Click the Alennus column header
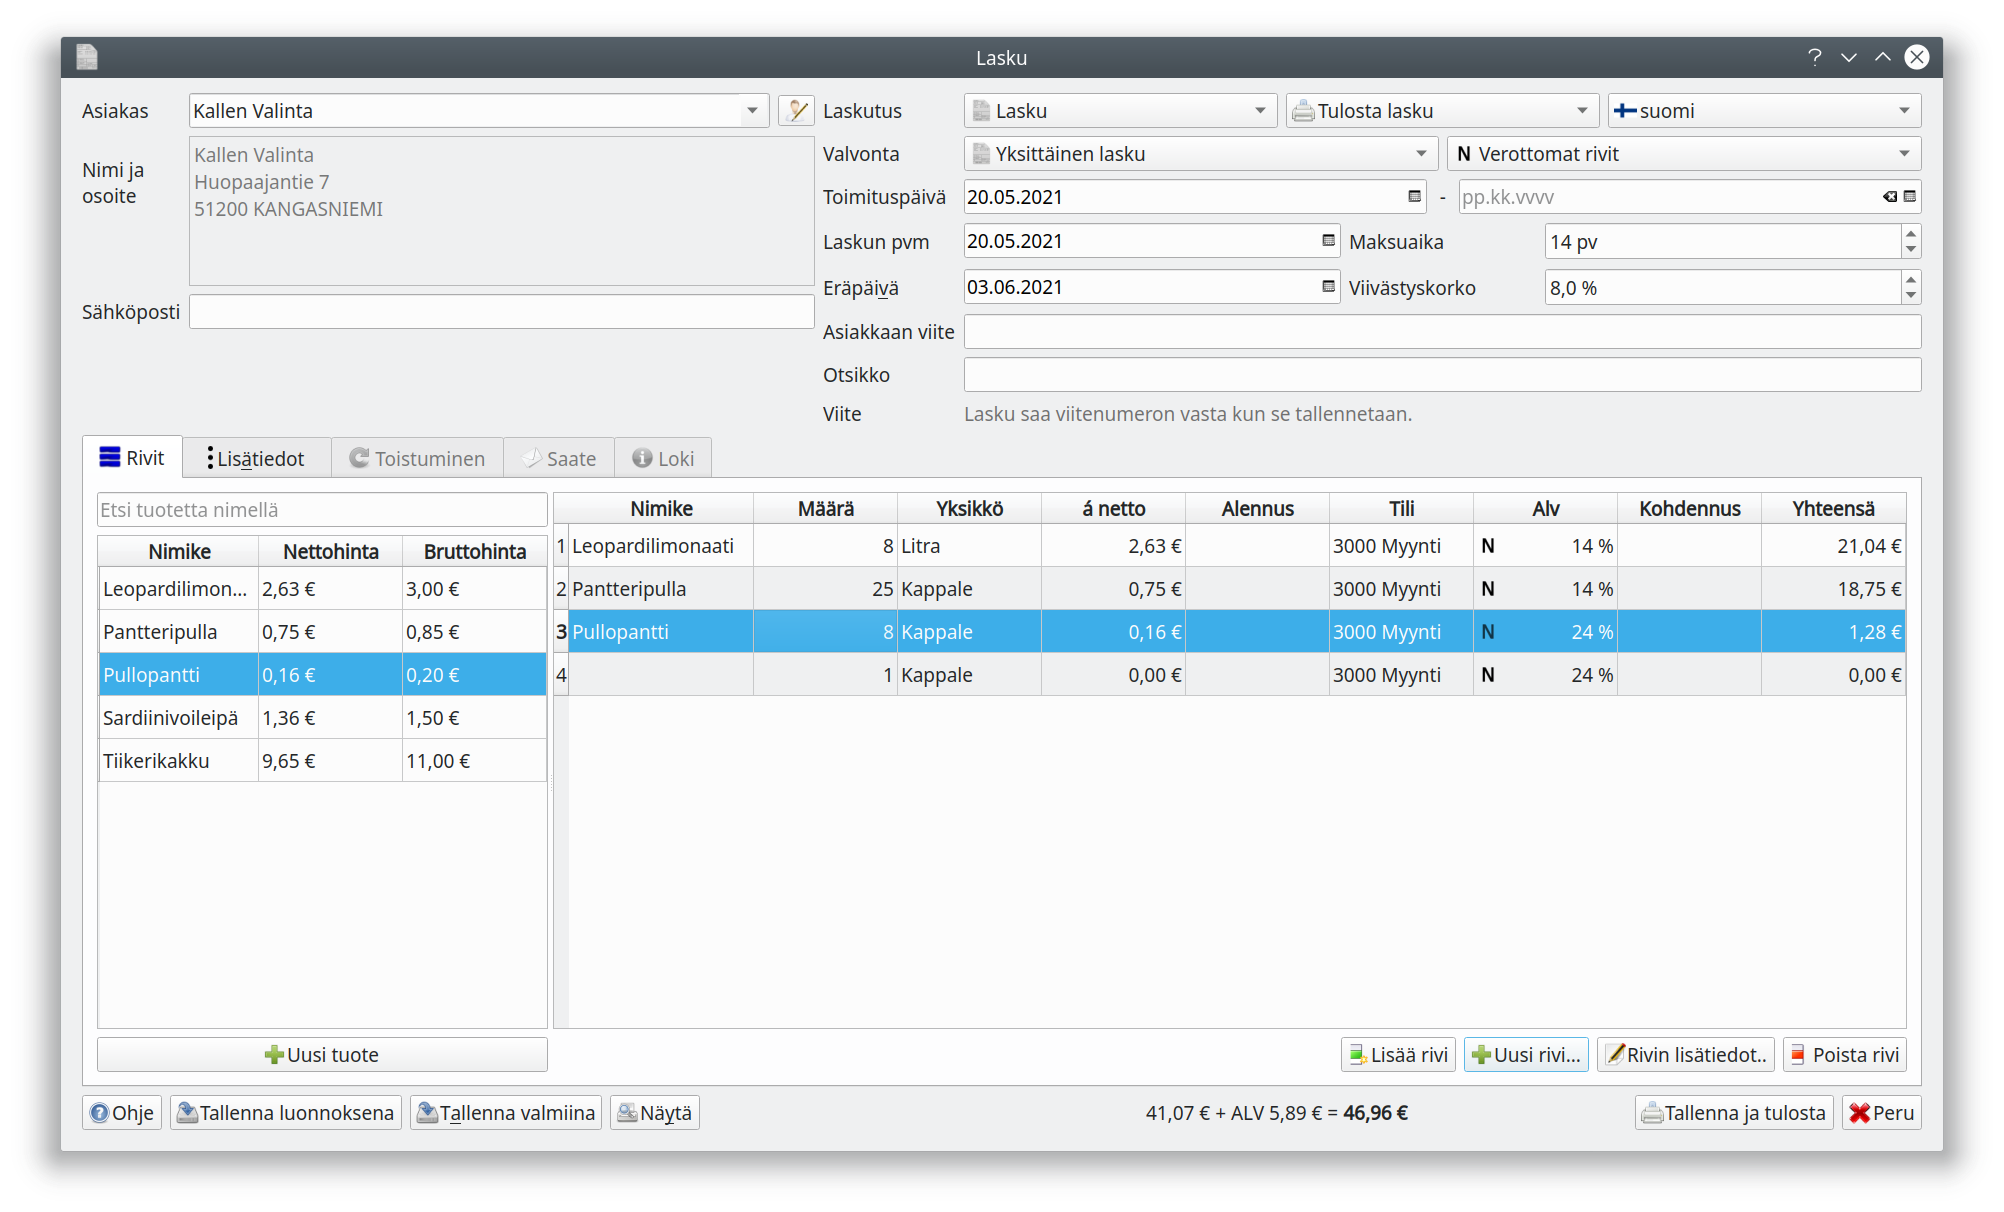 tap(1257, 509)
